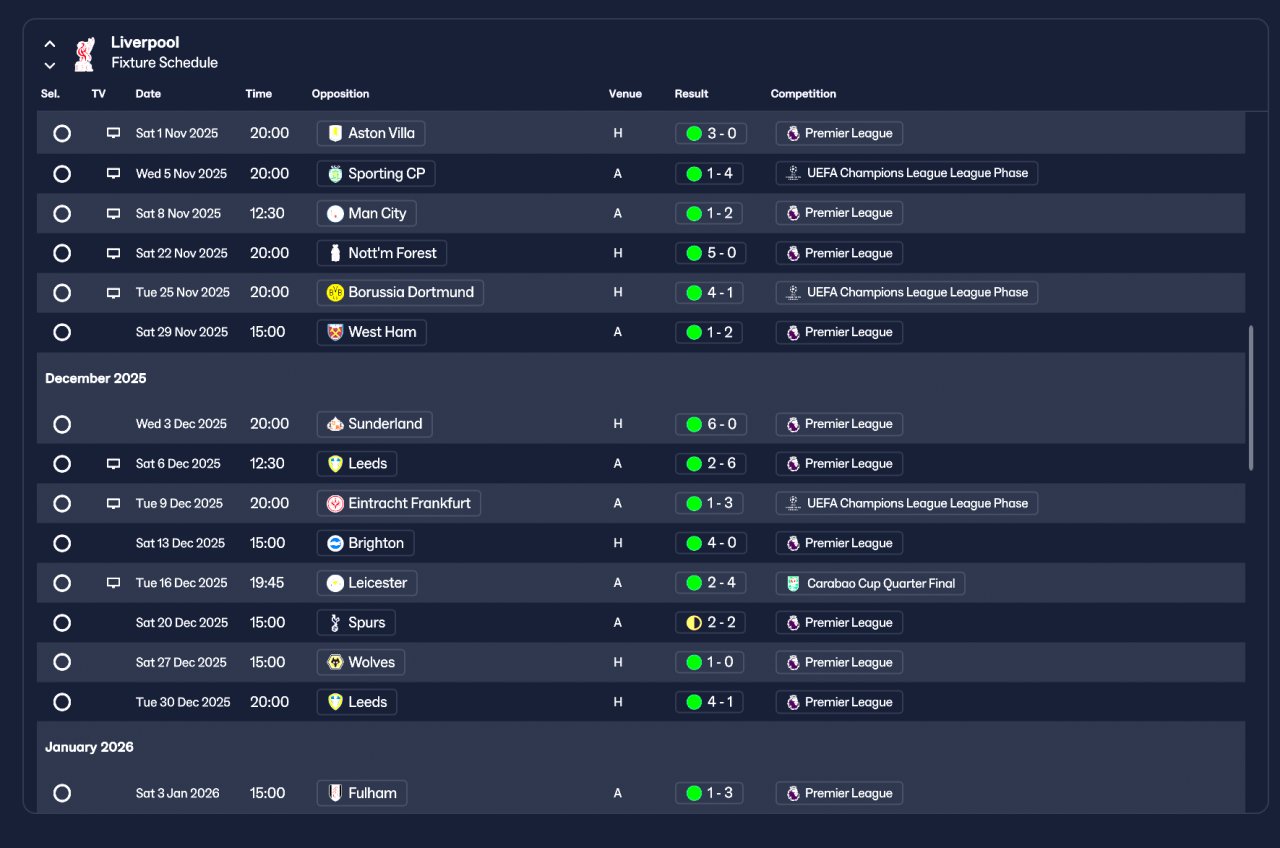This screenshot has height=848, width=1280.
Task: Sort by the Venue column header
Action: tap(625, 94)
